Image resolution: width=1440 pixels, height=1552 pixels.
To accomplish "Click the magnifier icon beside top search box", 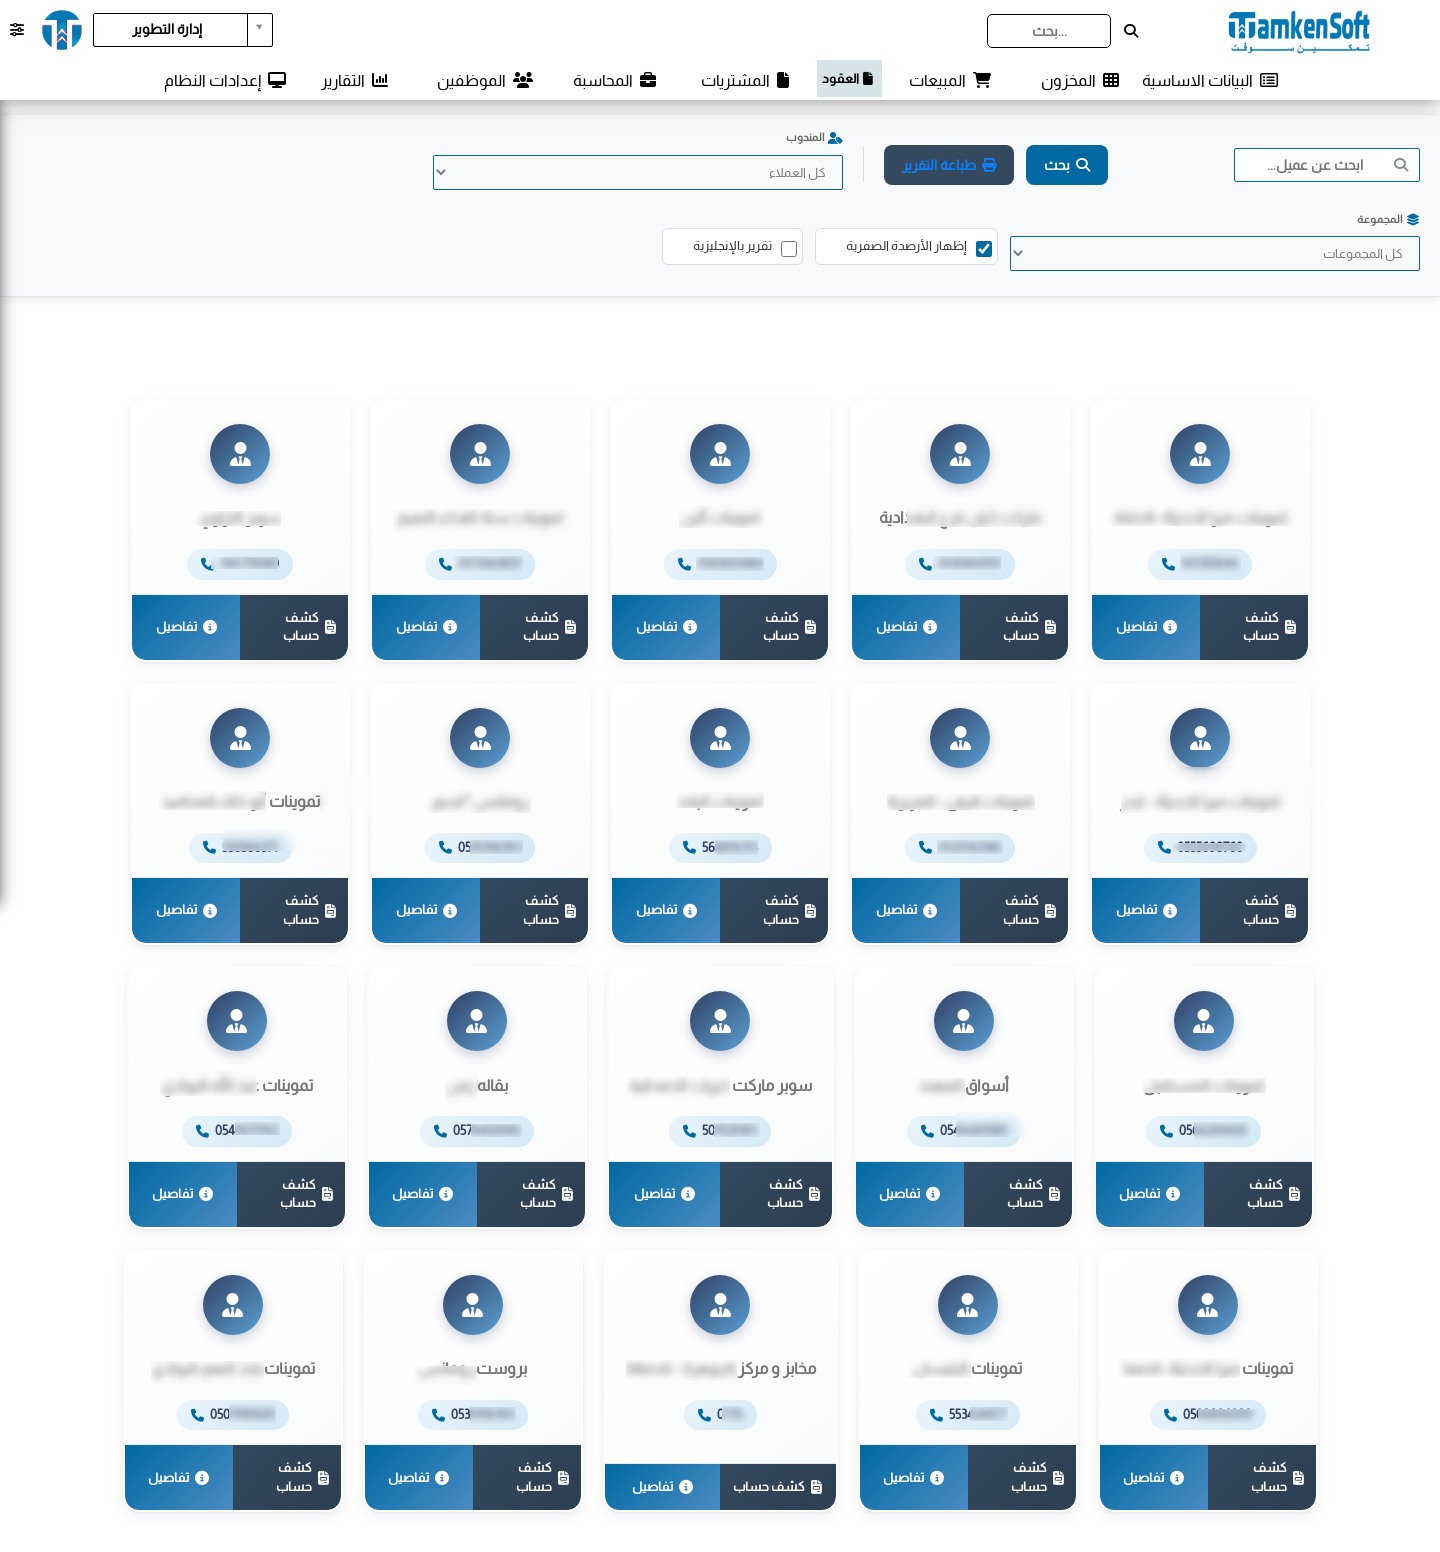I will [1131, 31].
